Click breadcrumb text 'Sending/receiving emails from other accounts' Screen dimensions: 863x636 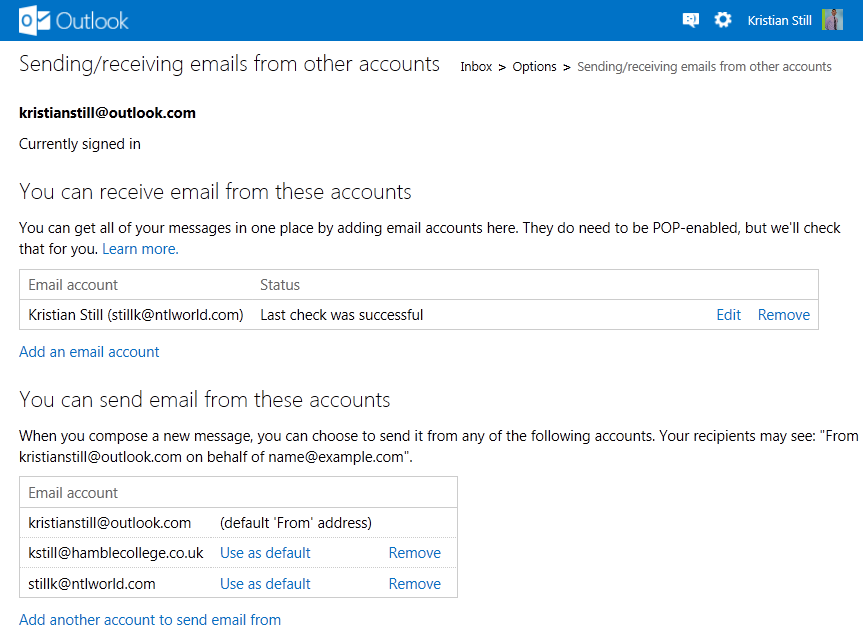(x=704, y=67)
